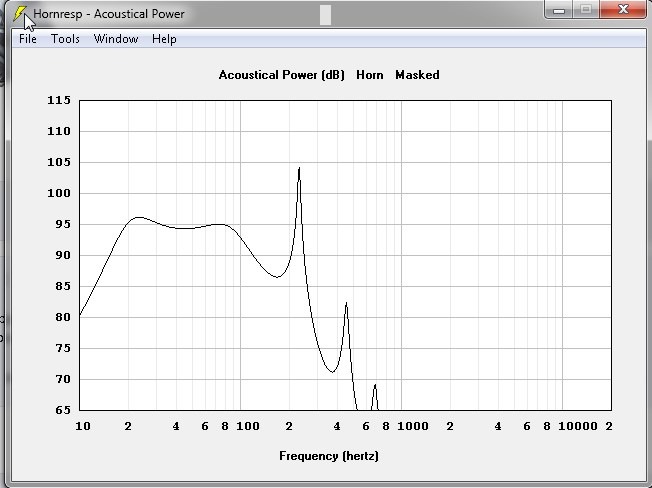Click the 70 dB y-axis value
The image size is (652, 488).
coord(63,379)
